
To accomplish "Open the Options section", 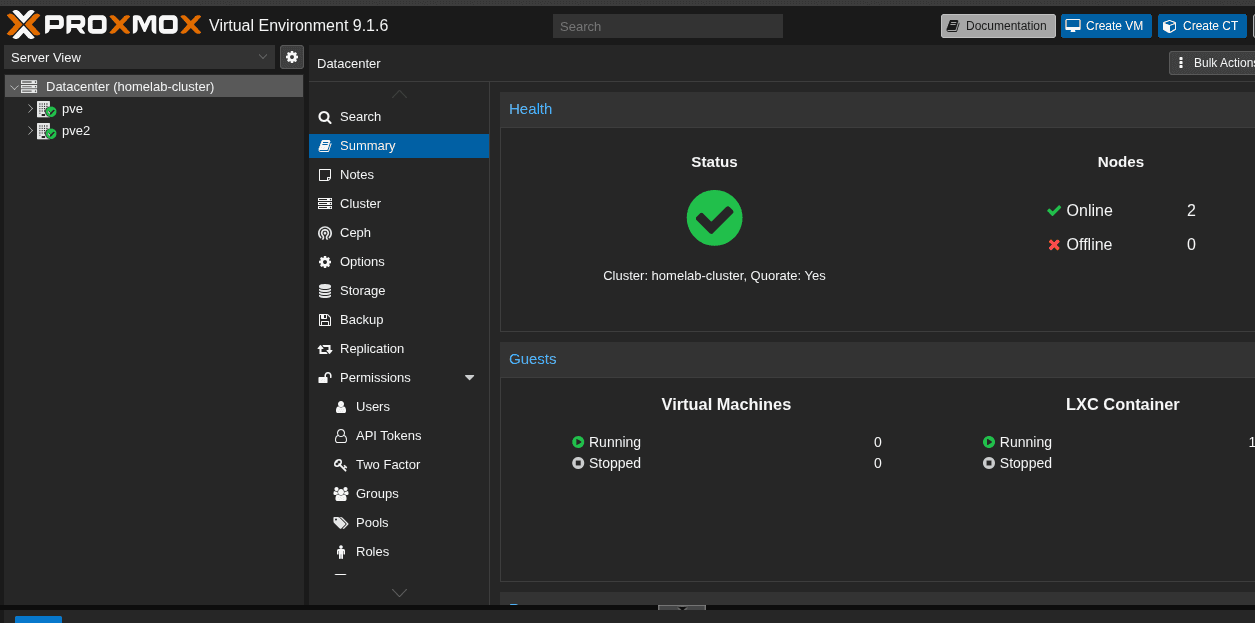I will pyautogui.click(x=362, y=261).
